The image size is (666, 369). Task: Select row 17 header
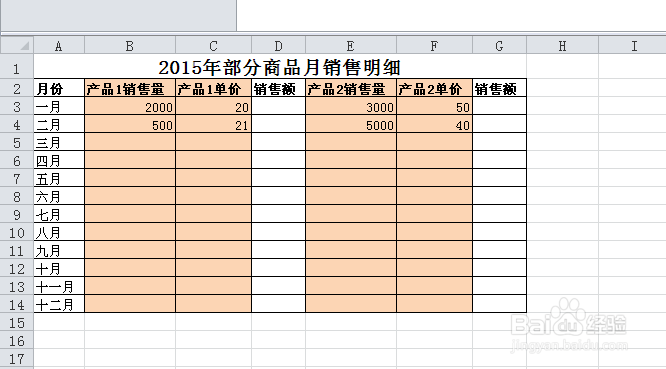(17, 358)
